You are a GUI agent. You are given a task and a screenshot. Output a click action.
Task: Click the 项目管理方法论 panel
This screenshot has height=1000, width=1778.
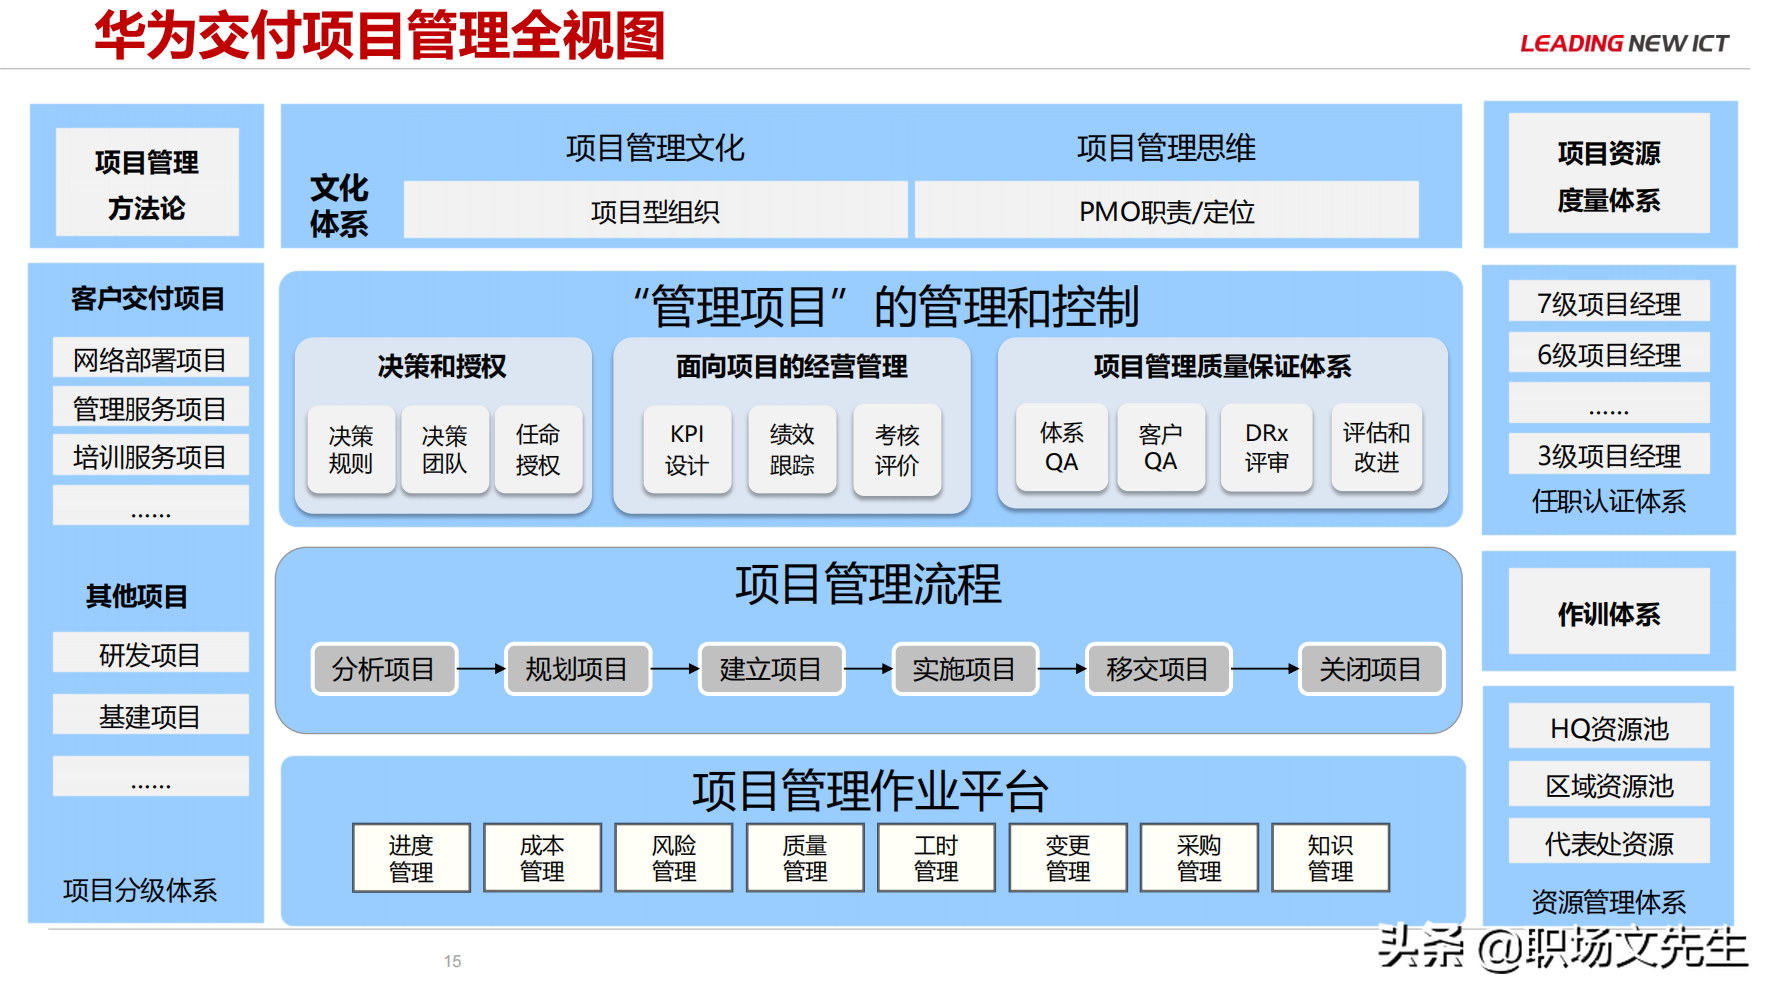[148, 184]
